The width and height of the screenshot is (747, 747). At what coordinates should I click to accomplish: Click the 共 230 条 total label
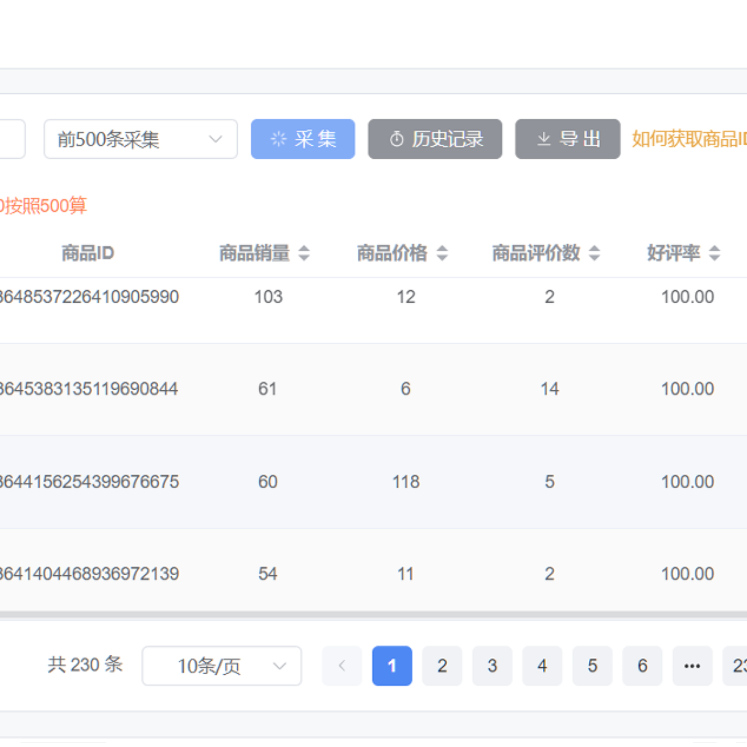pyautogui.click(x=85, y=665)
